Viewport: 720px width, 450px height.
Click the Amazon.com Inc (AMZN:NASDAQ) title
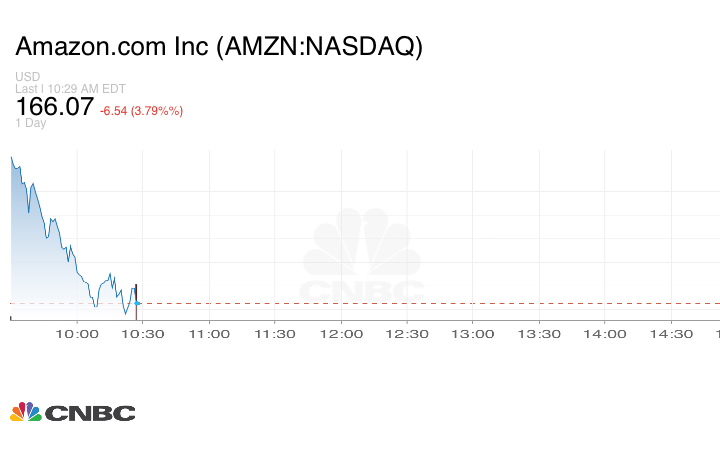click(x=219, y=47)
